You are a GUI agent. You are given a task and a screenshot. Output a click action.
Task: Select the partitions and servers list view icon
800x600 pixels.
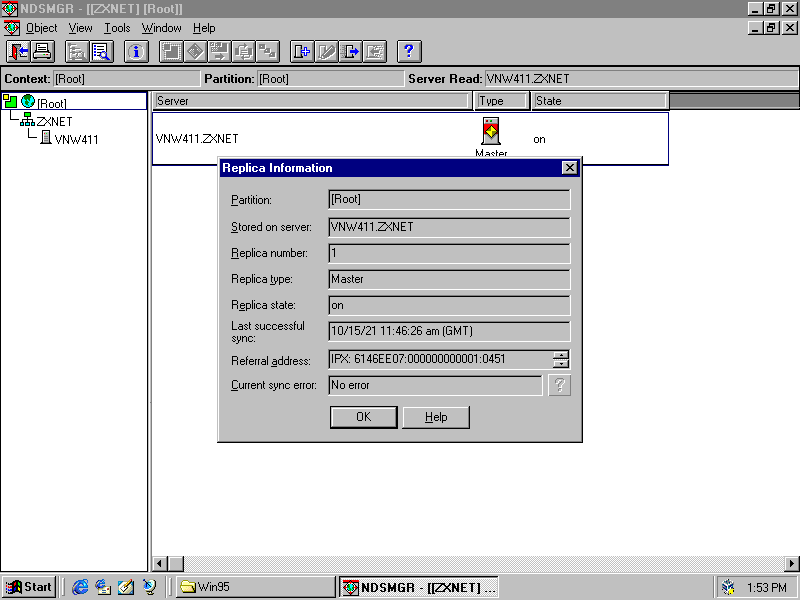pos(102,52)
